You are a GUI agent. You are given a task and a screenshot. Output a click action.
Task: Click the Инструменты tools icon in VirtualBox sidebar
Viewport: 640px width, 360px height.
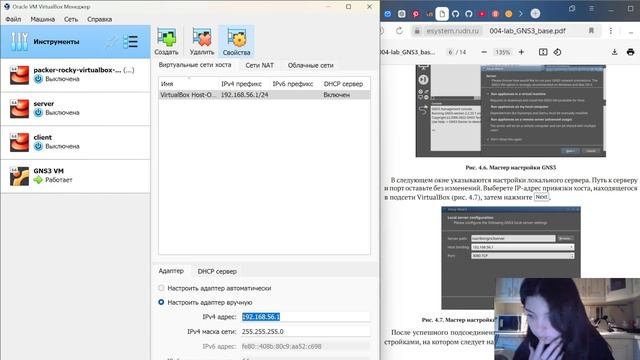[19, 42]
